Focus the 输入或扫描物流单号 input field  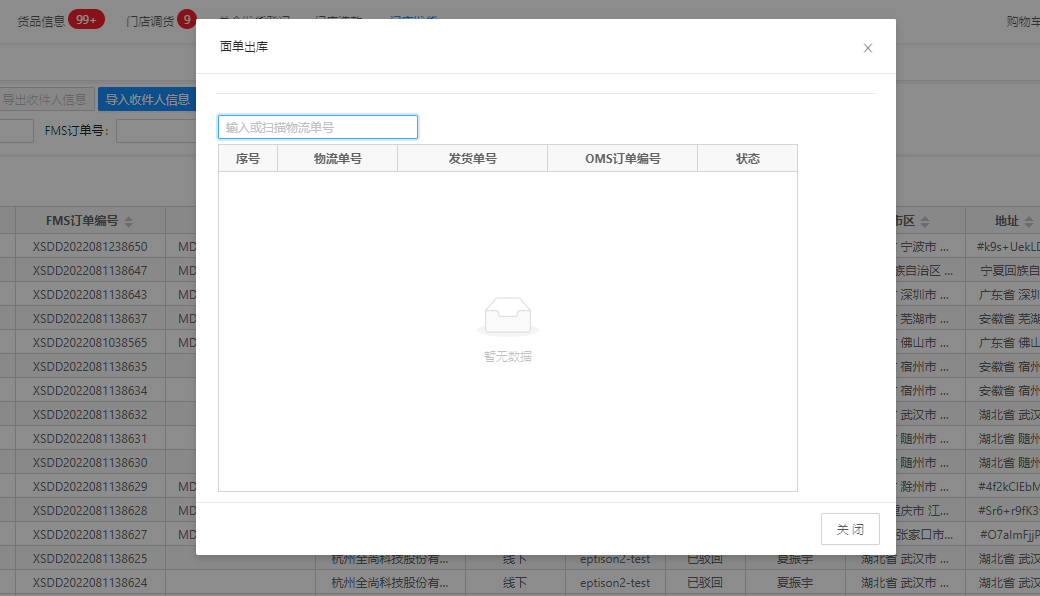[318, 127]
